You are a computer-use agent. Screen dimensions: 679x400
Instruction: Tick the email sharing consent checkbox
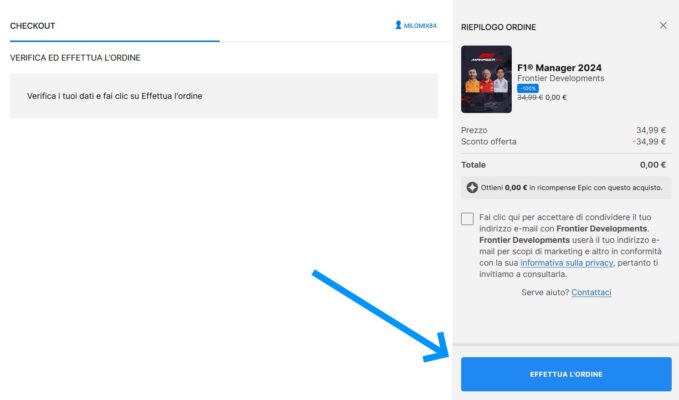[x=468, y=219]
